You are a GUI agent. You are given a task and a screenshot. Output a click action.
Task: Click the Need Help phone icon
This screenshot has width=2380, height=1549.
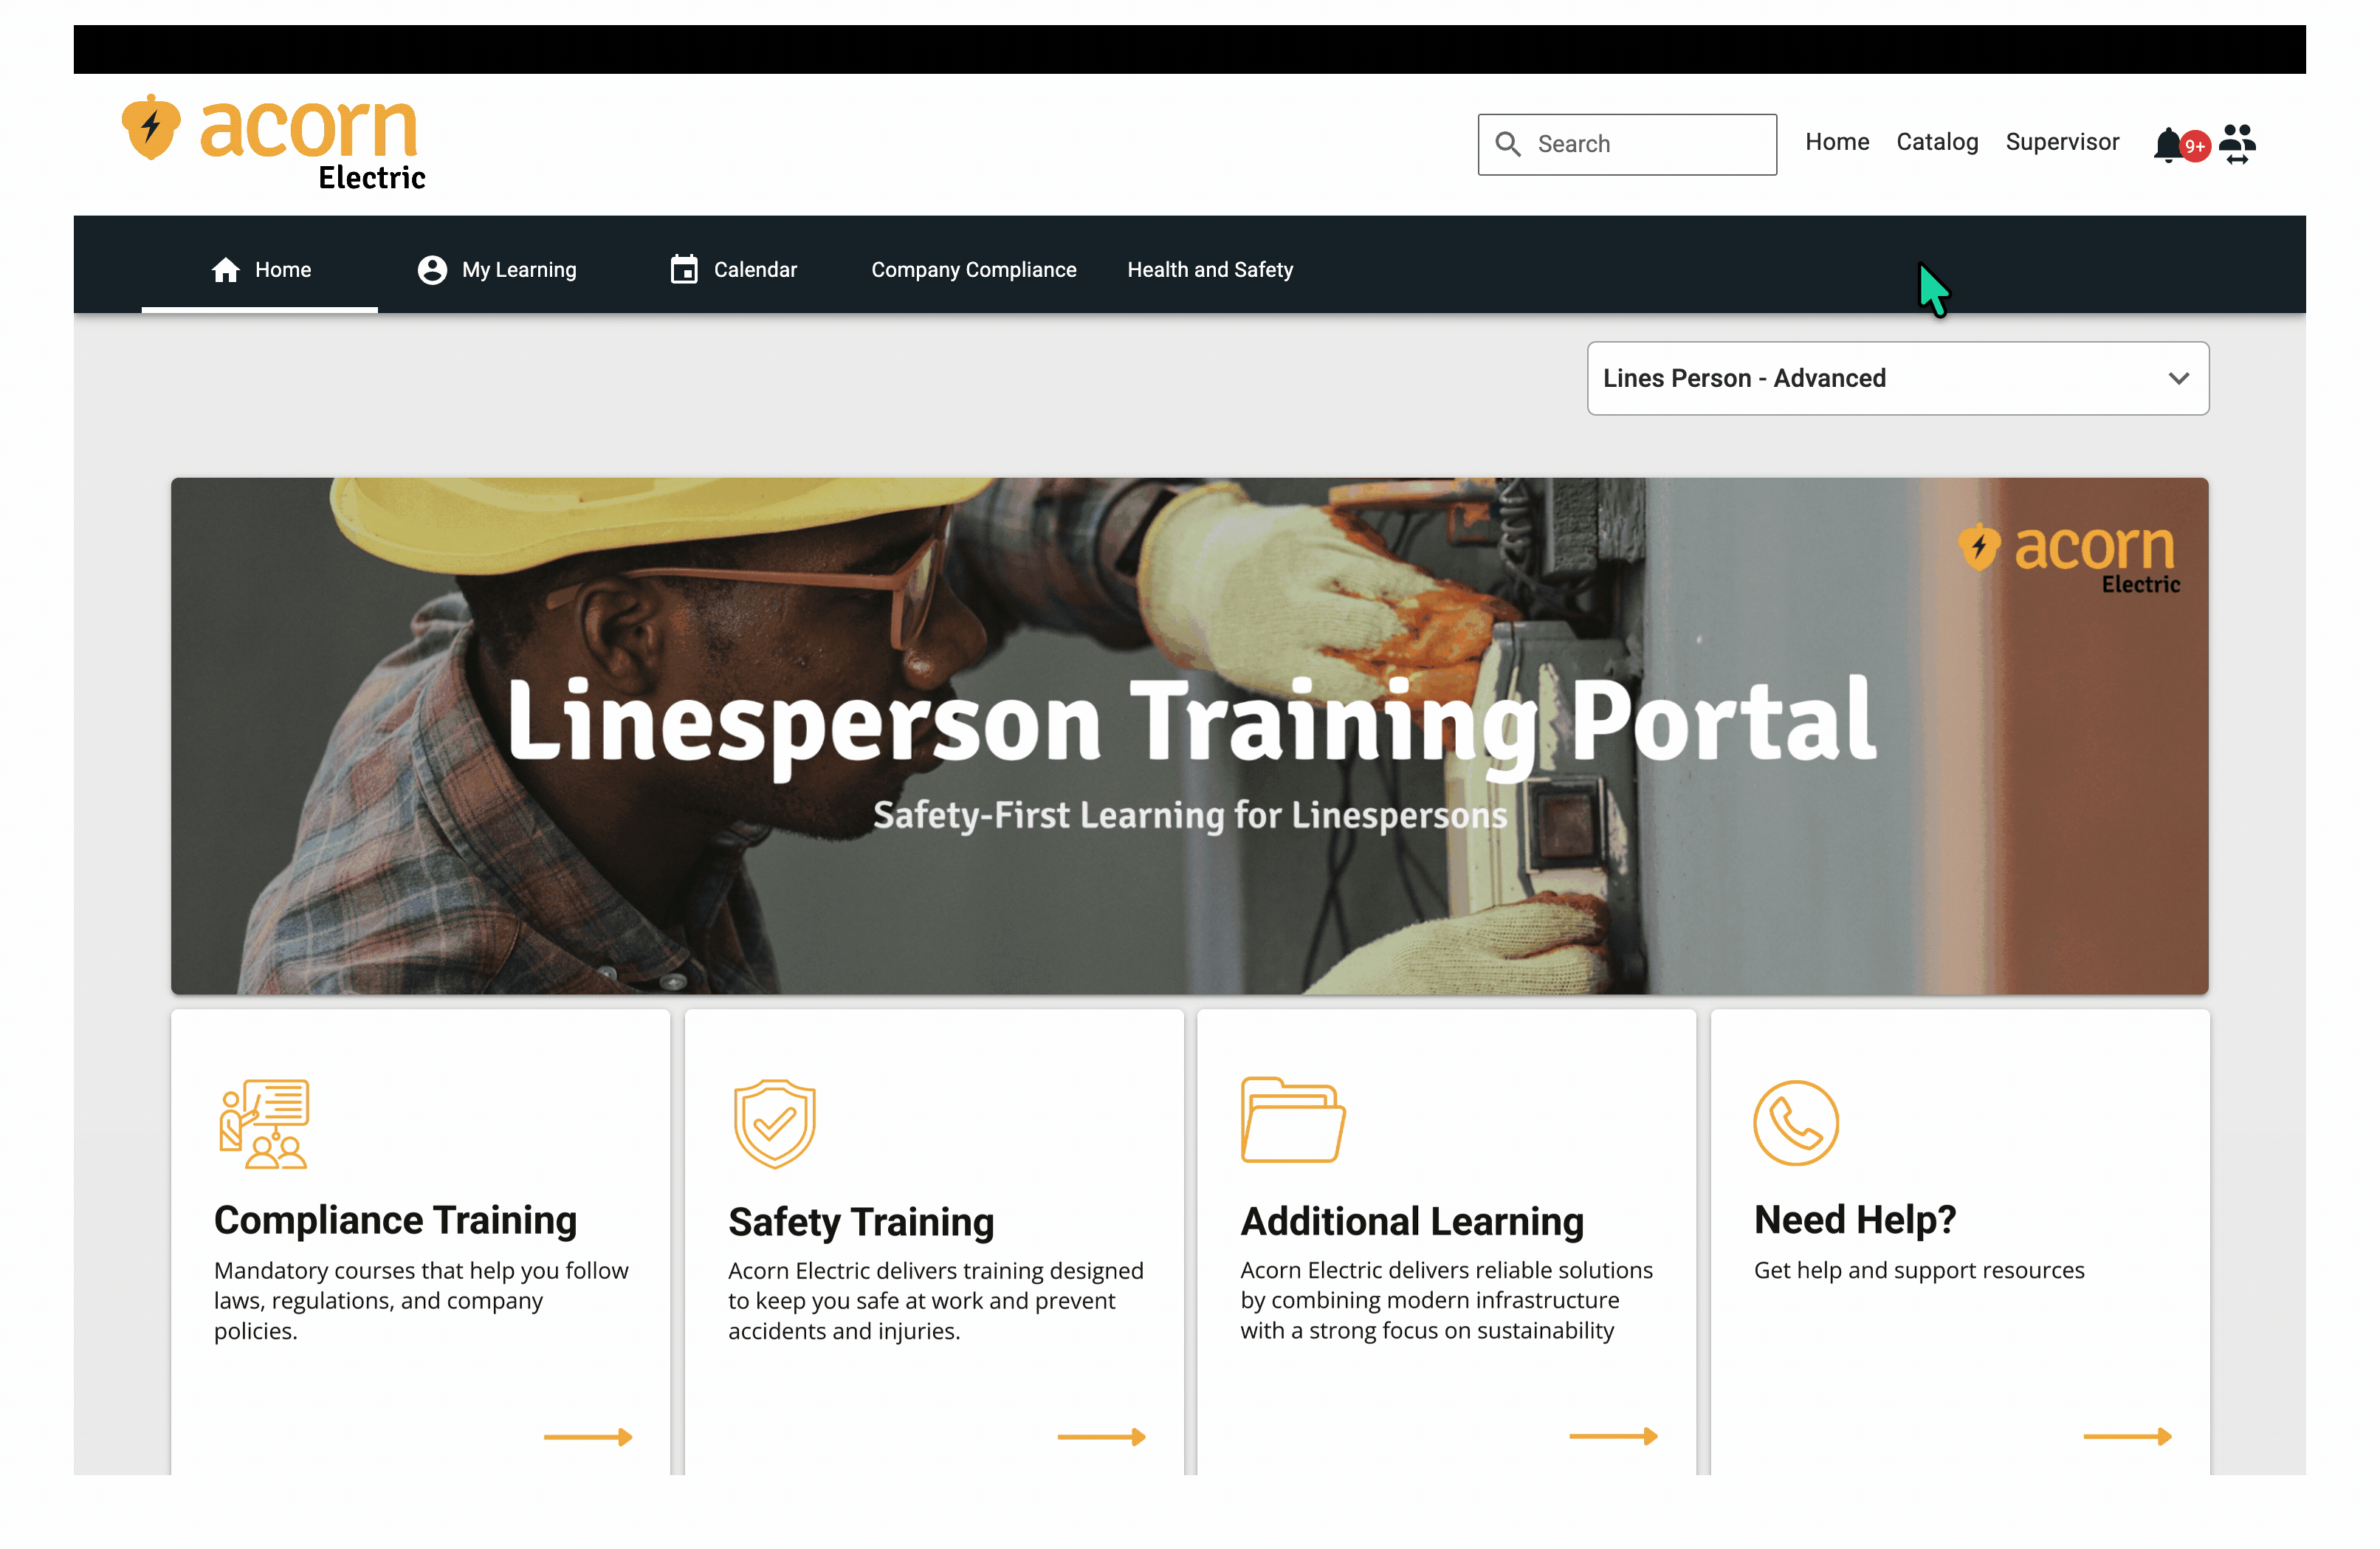tap(1796, 1122)
